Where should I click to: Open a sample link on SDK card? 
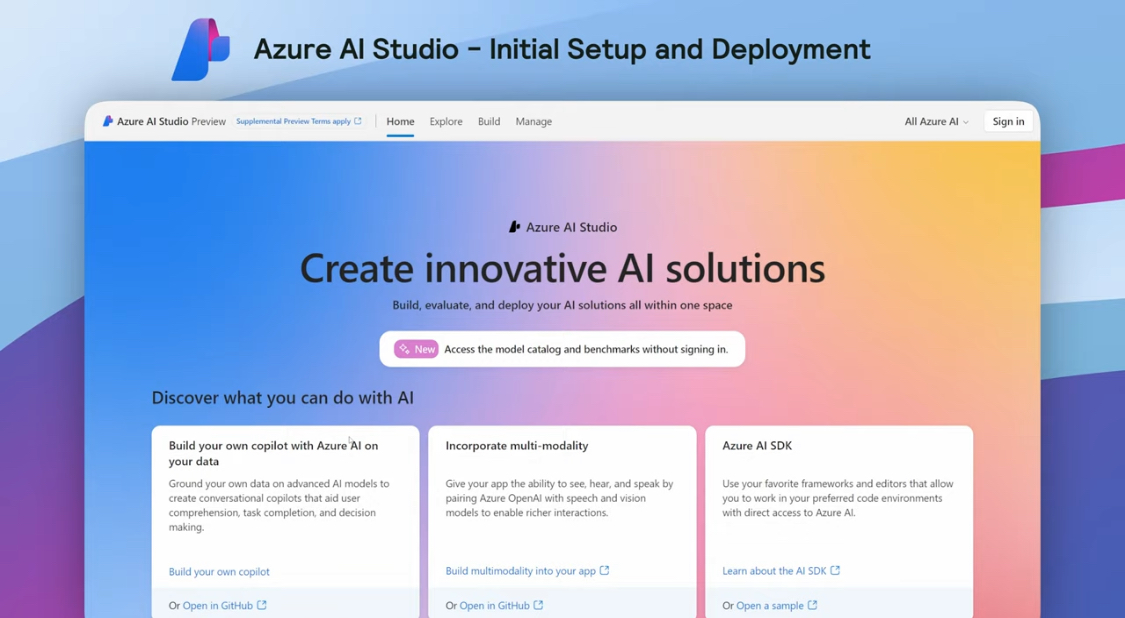(x=770, y=605)
